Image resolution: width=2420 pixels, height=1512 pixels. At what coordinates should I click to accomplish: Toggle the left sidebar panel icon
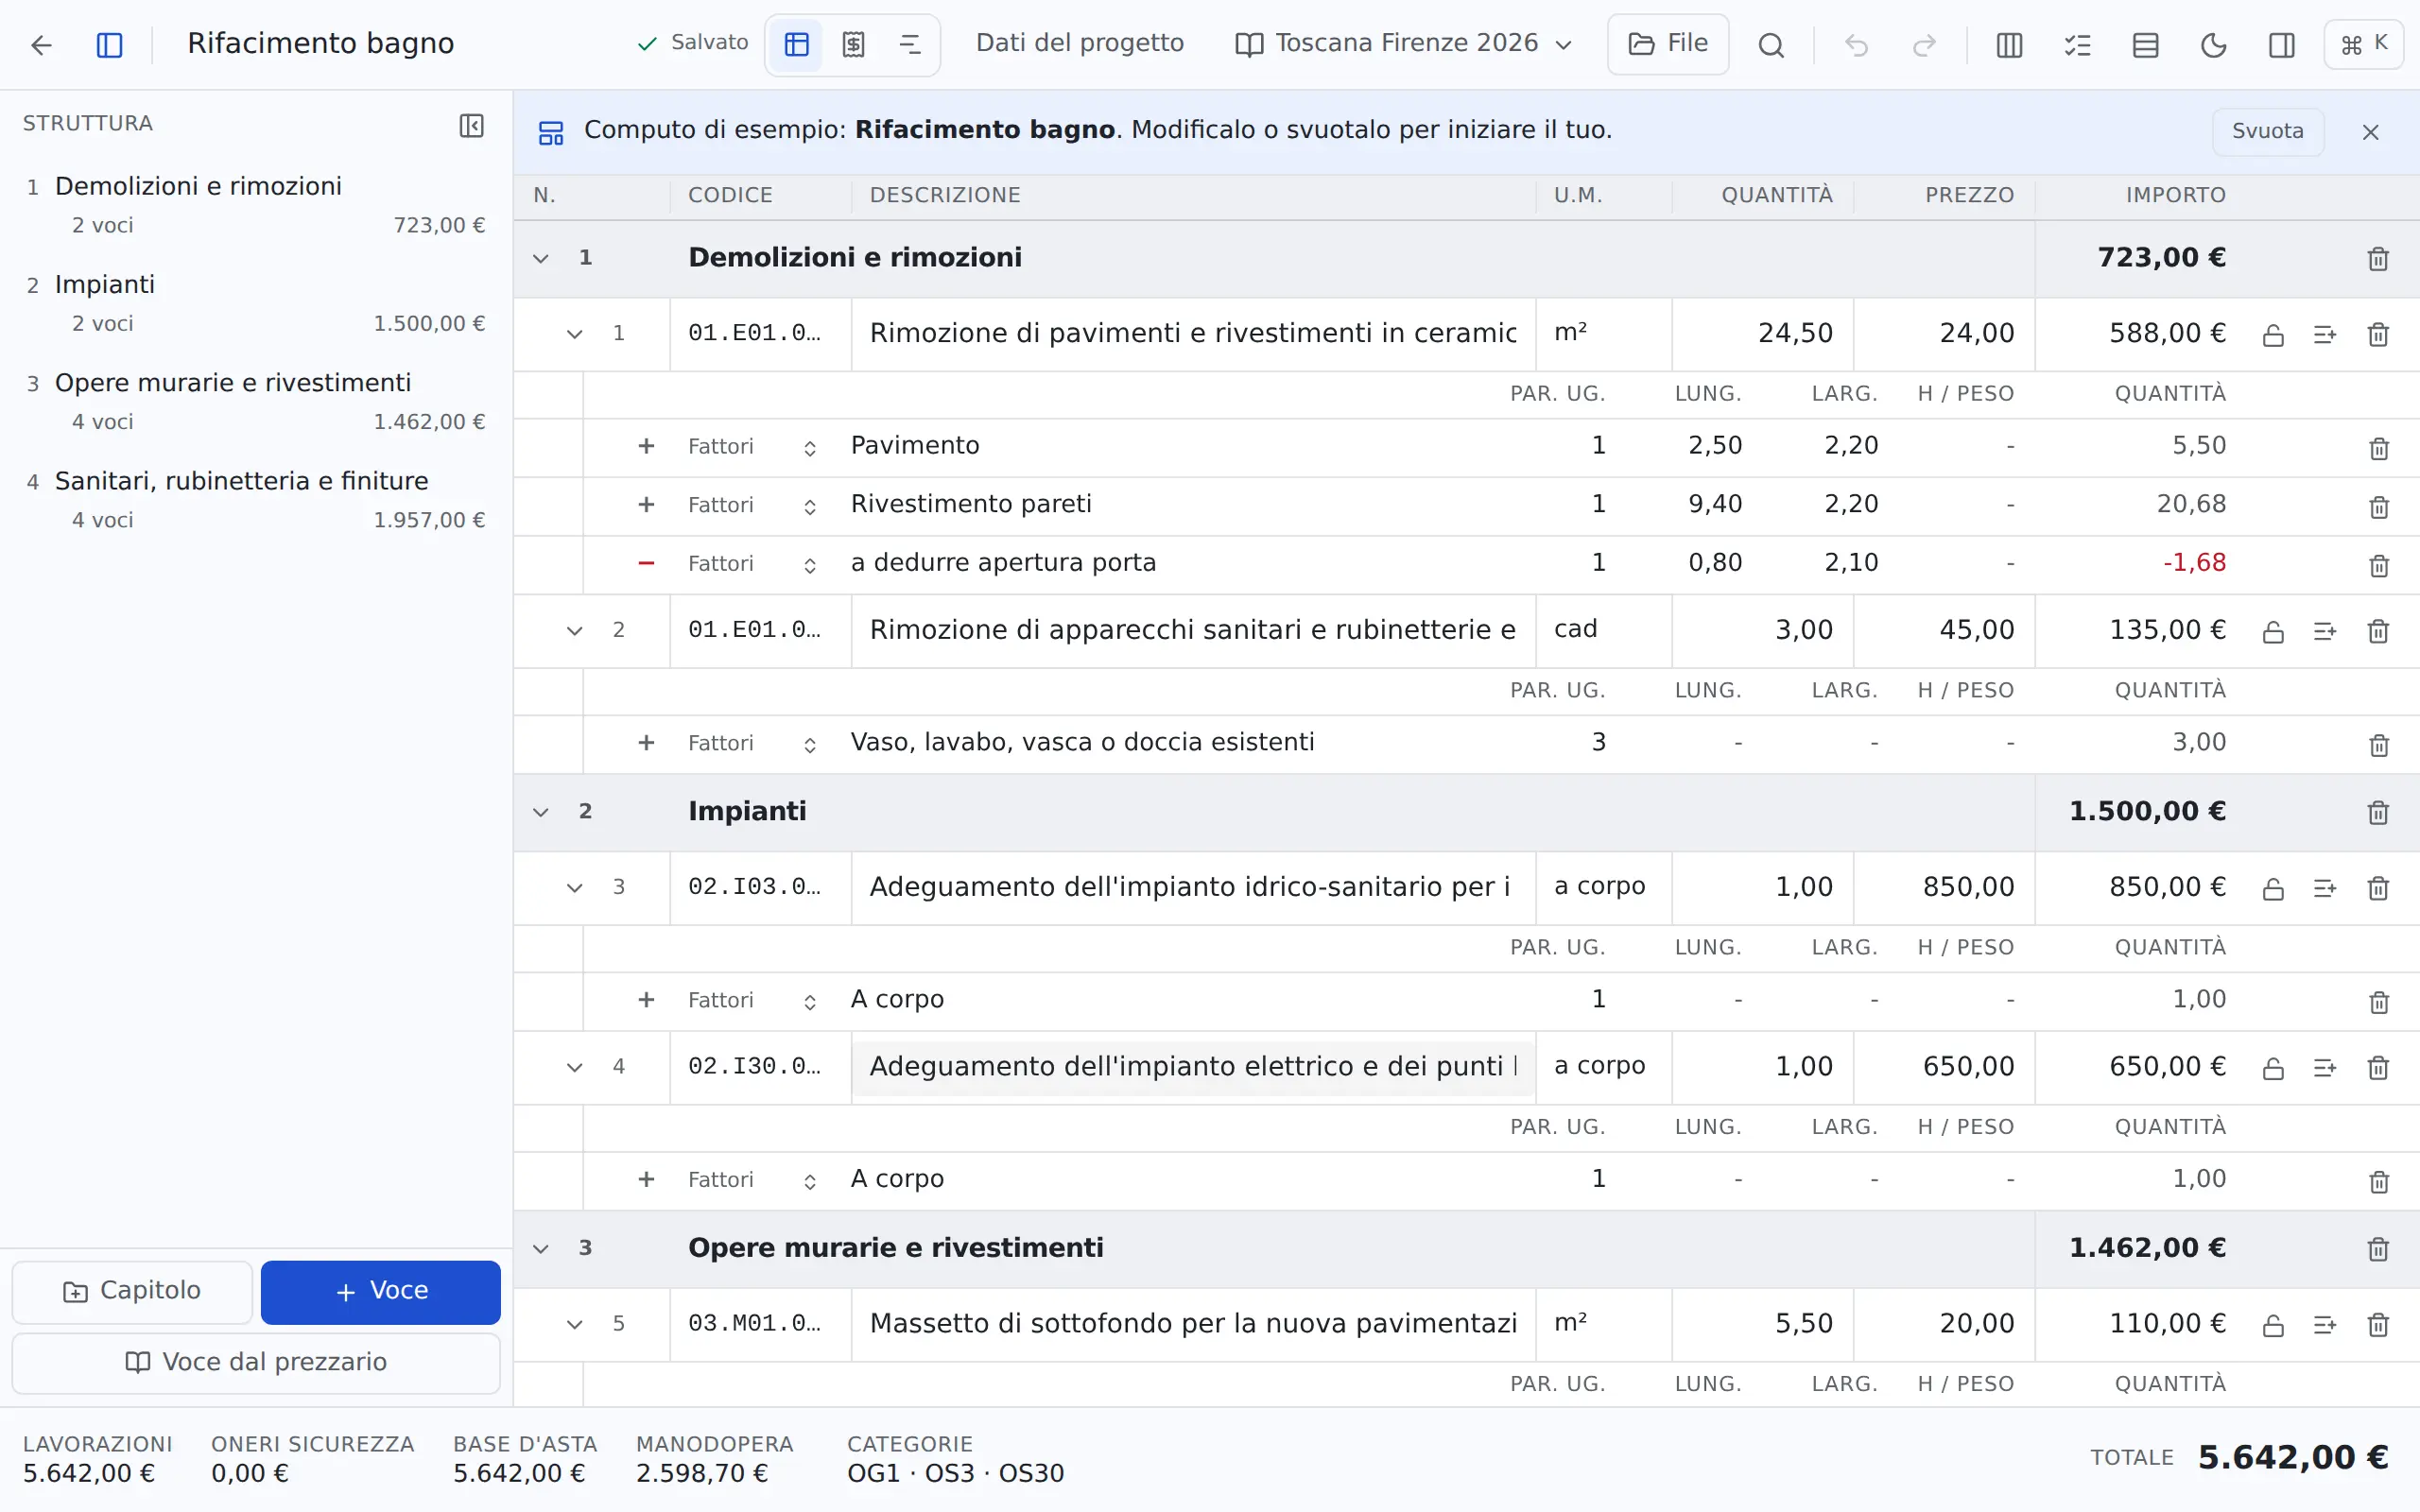click(110, 45)
